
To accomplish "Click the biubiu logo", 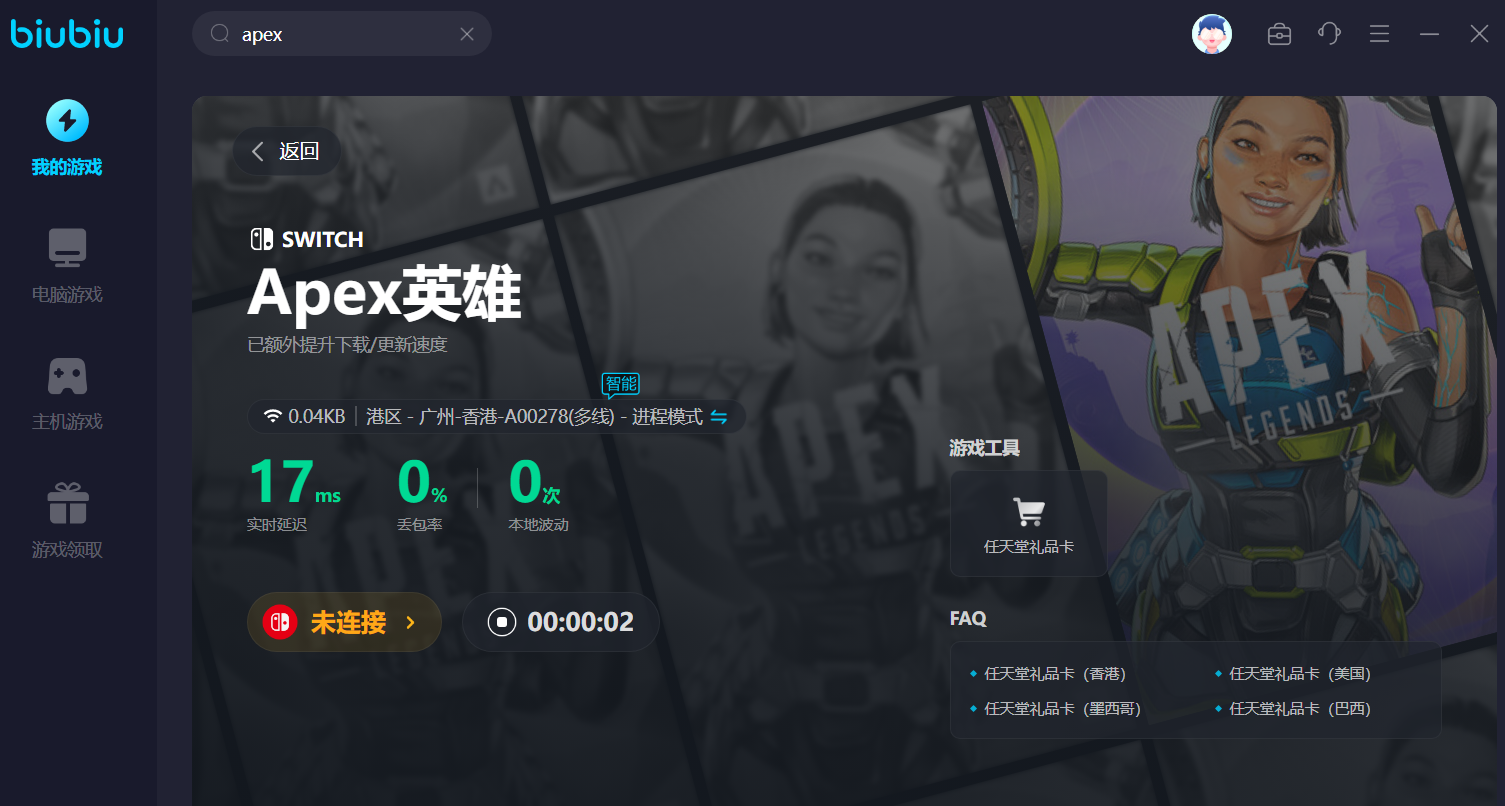I will (x=67, y=34).
